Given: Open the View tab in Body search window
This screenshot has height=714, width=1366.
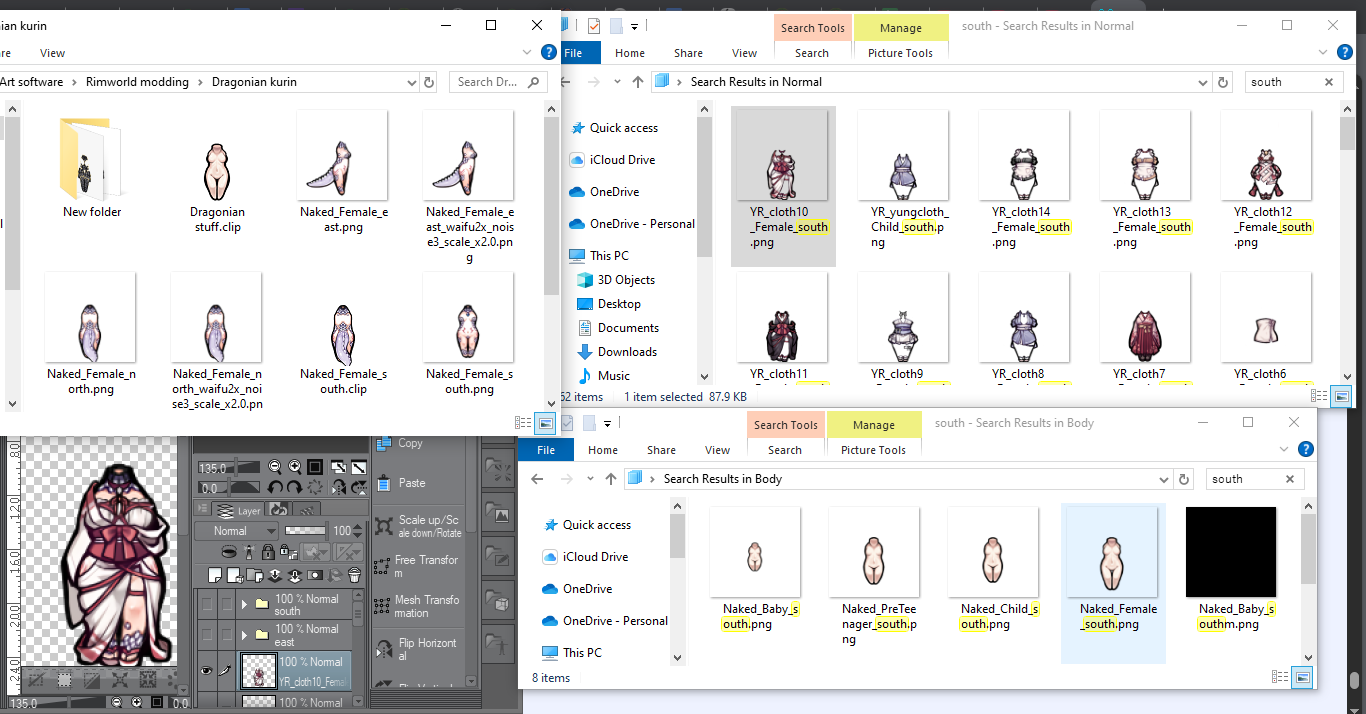Looking at the screenshot, I should pos(718,450).
